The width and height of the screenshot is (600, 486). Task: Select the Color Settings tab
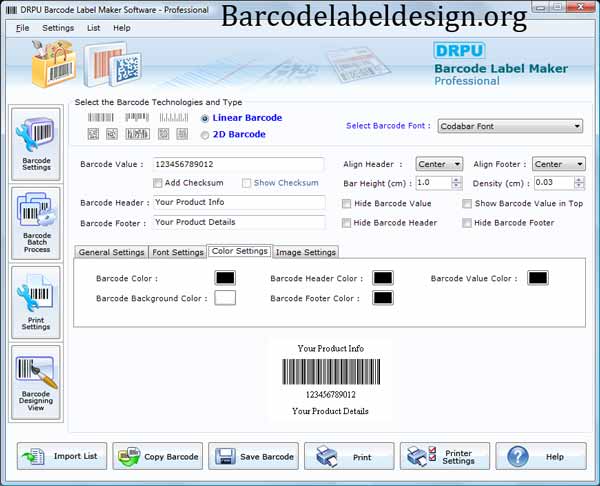point(240,251)
